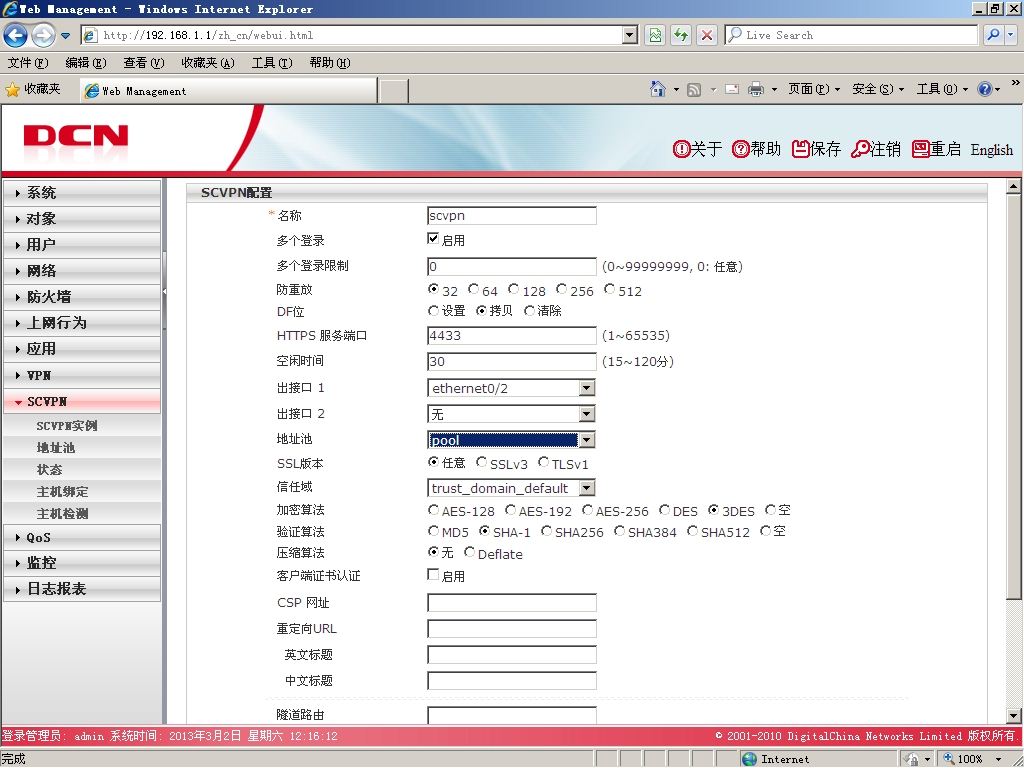Select DF位 设置 option
The image size is (1024, 768).
(x=433, y=311)
